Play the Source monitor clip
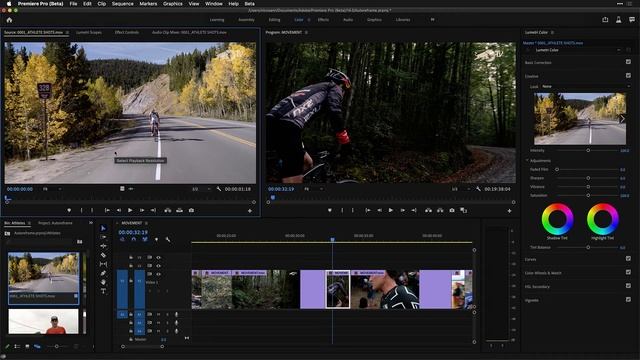This screenshot has height=360, width=640. click(130, 210)
